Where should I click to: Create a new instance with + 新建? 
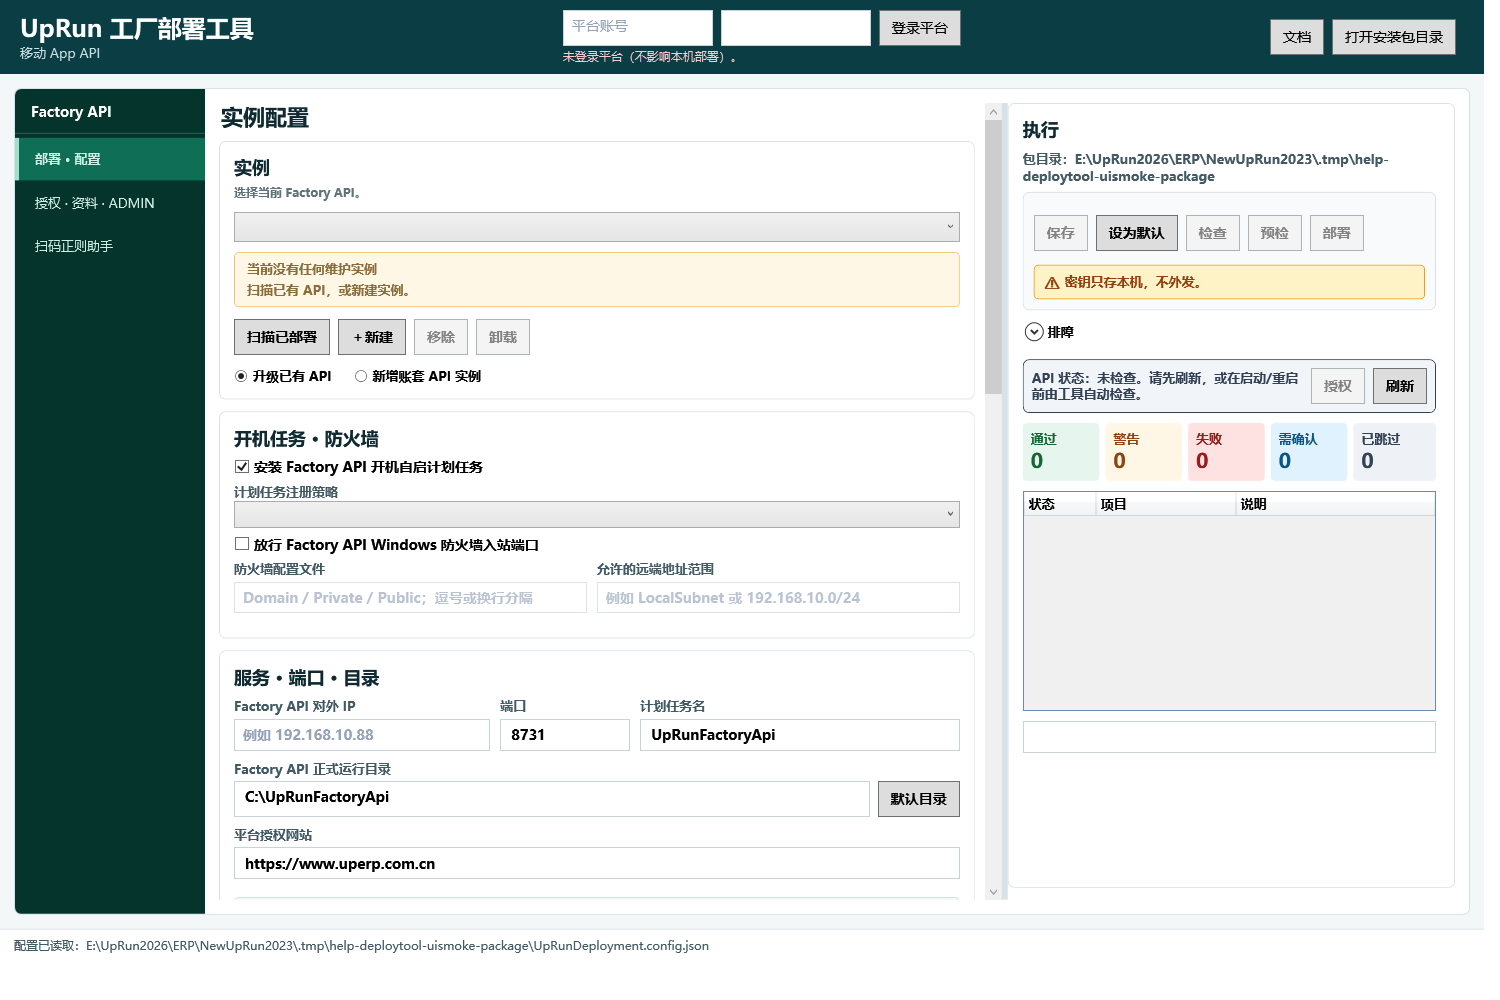coord(372,337)
